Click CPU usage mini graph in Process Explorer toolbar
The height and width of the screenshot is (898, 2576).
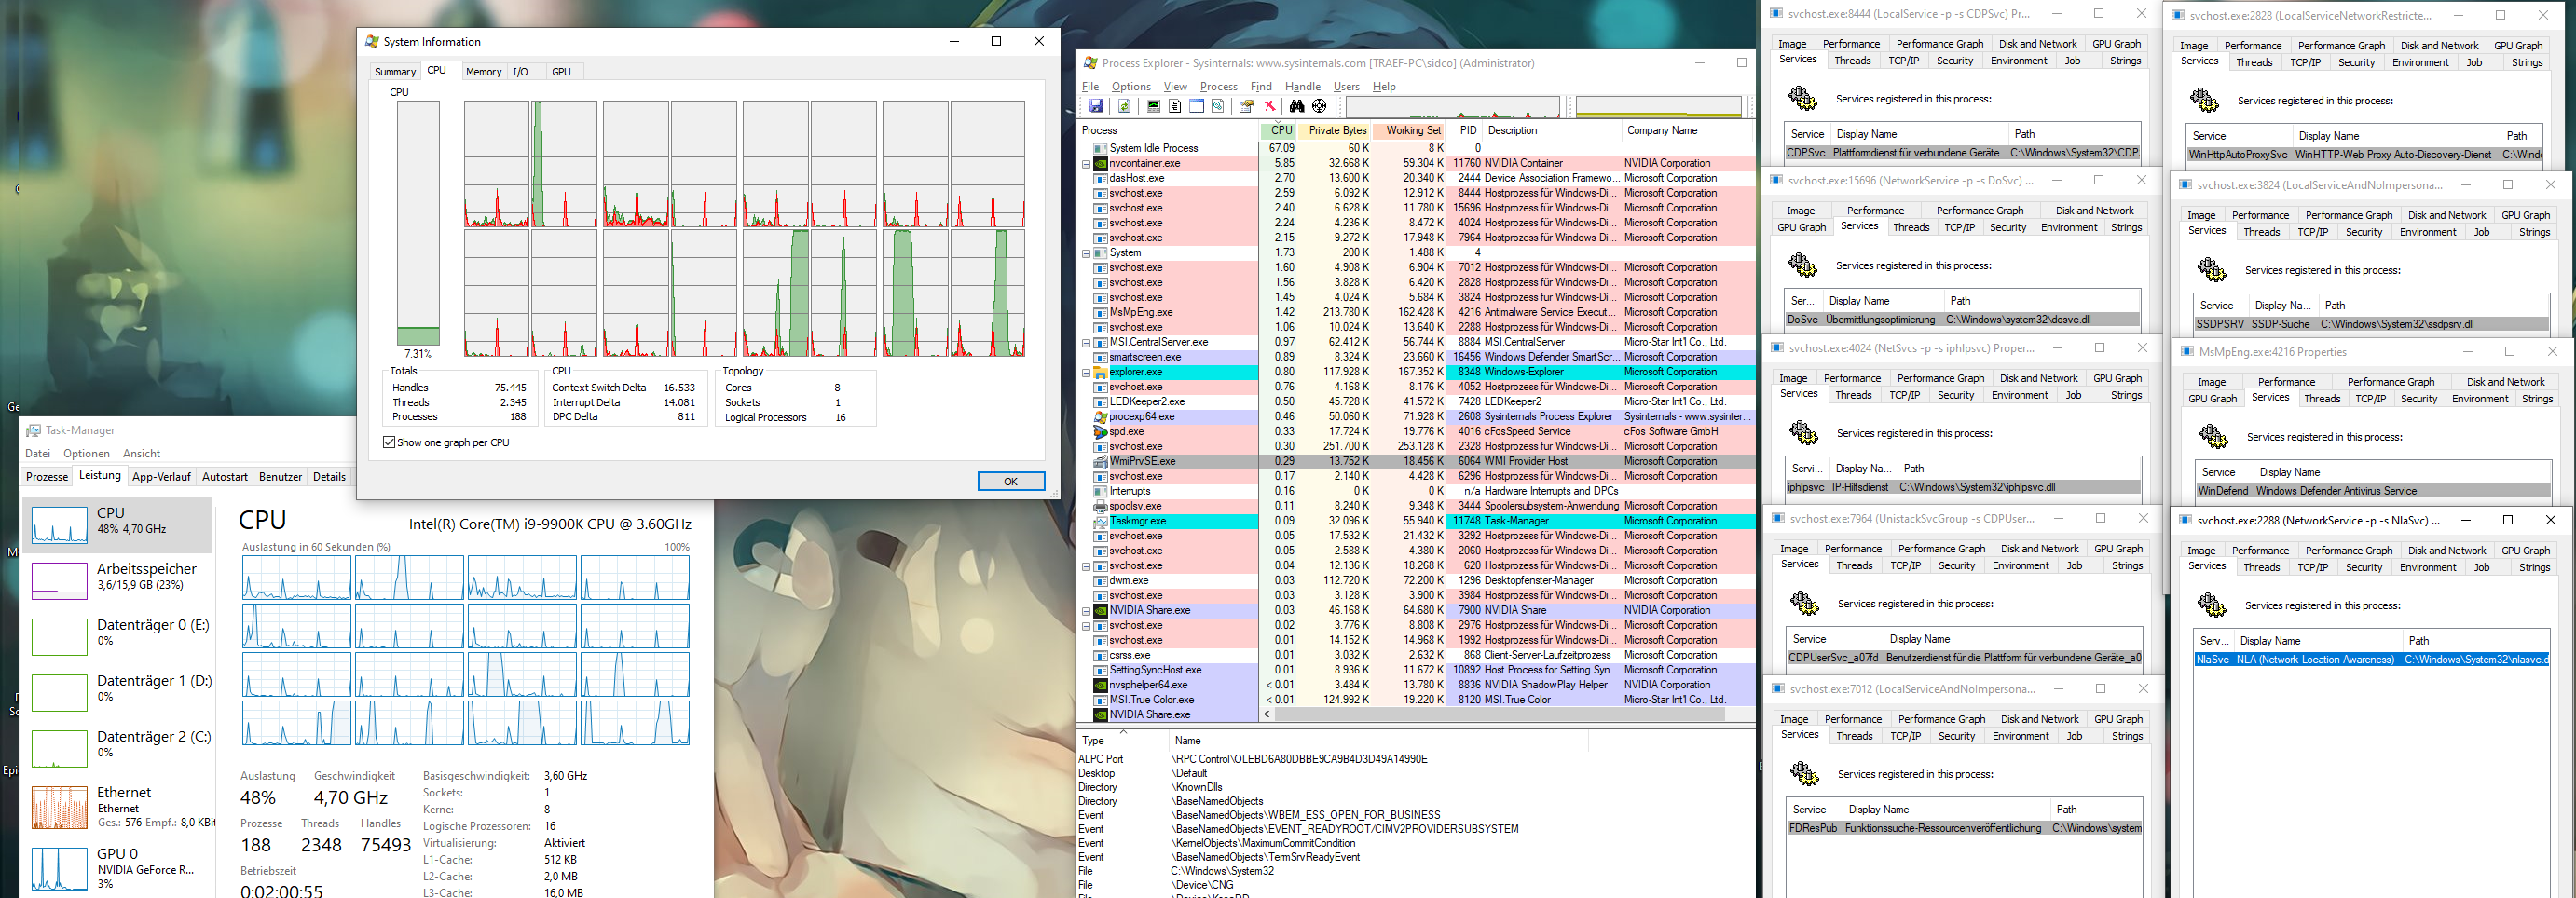tap(1453, 107)
